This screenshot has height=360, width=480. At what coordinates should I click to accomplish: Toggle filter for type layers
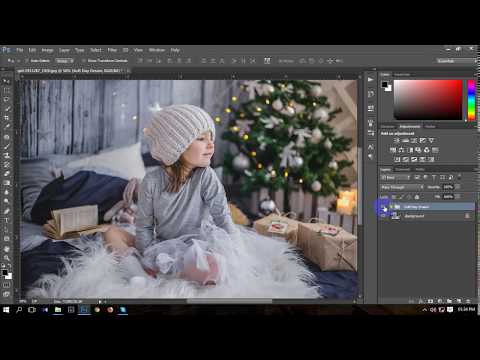(434, 178)
